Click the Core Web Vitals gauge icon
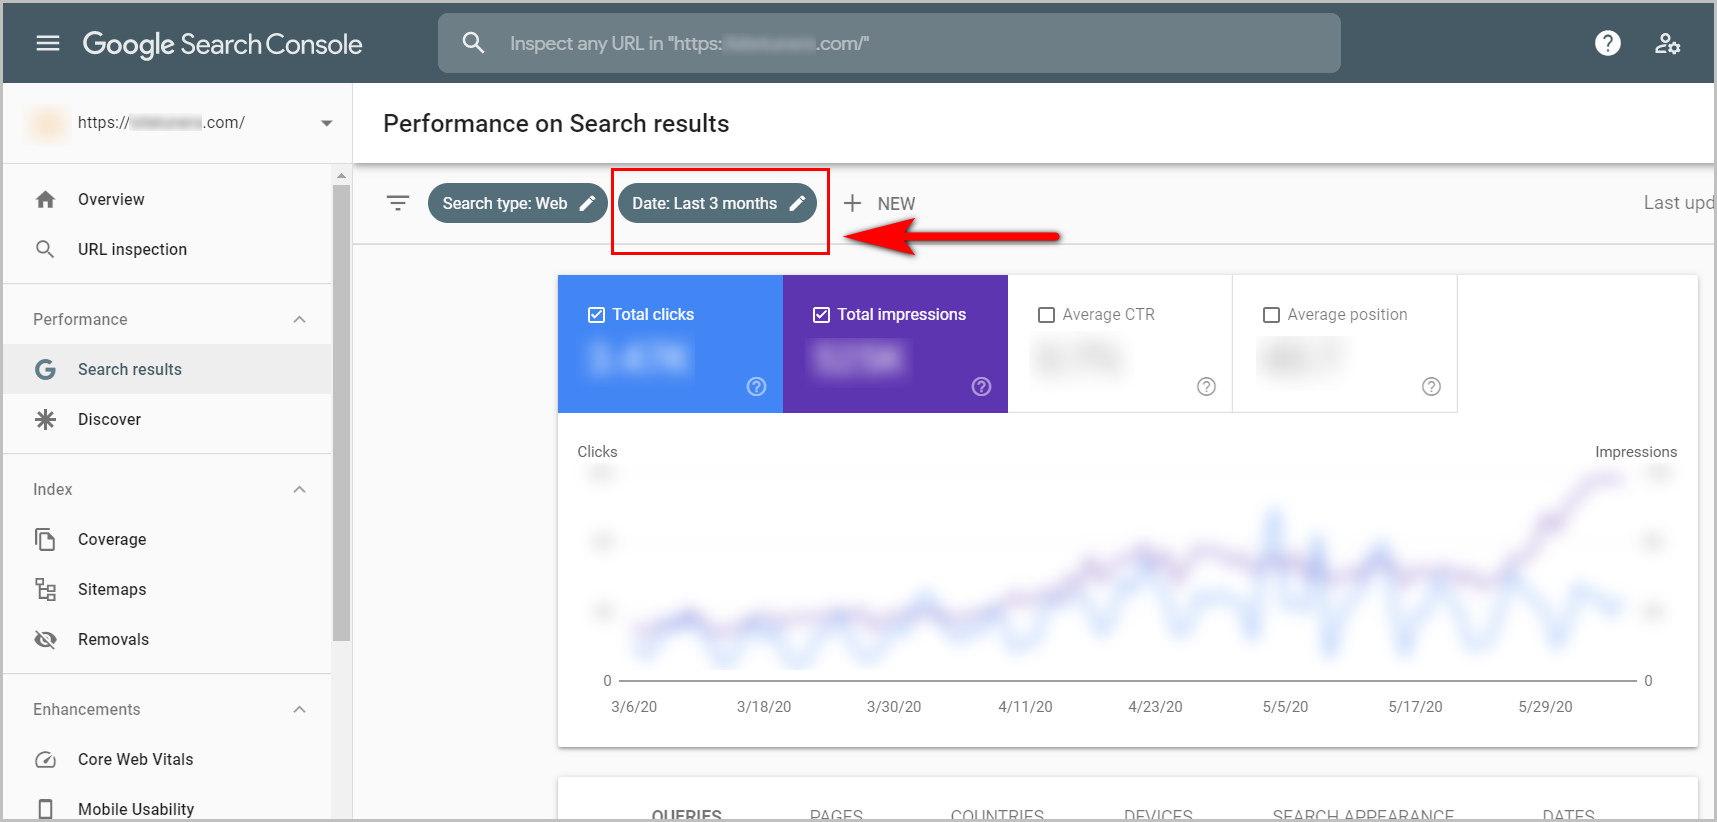Viewport: 1717px width, 822px height. tap(45, 759)
